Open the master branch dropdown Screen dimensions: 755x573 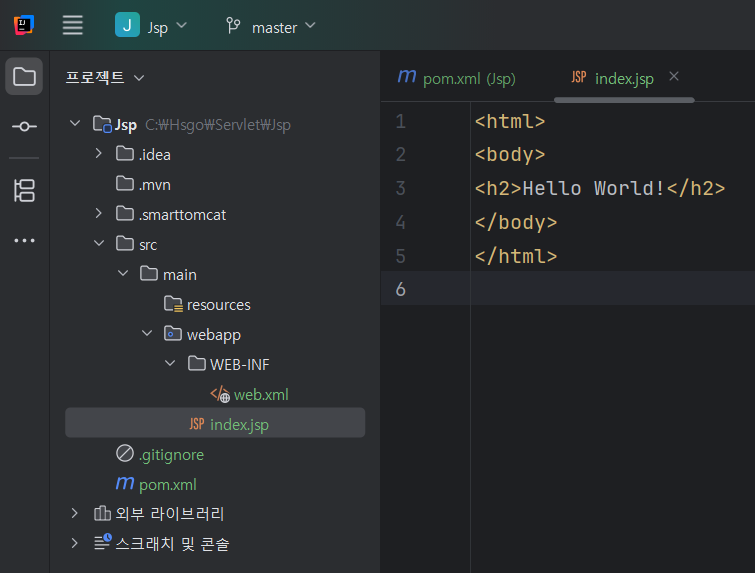point(270,27)
